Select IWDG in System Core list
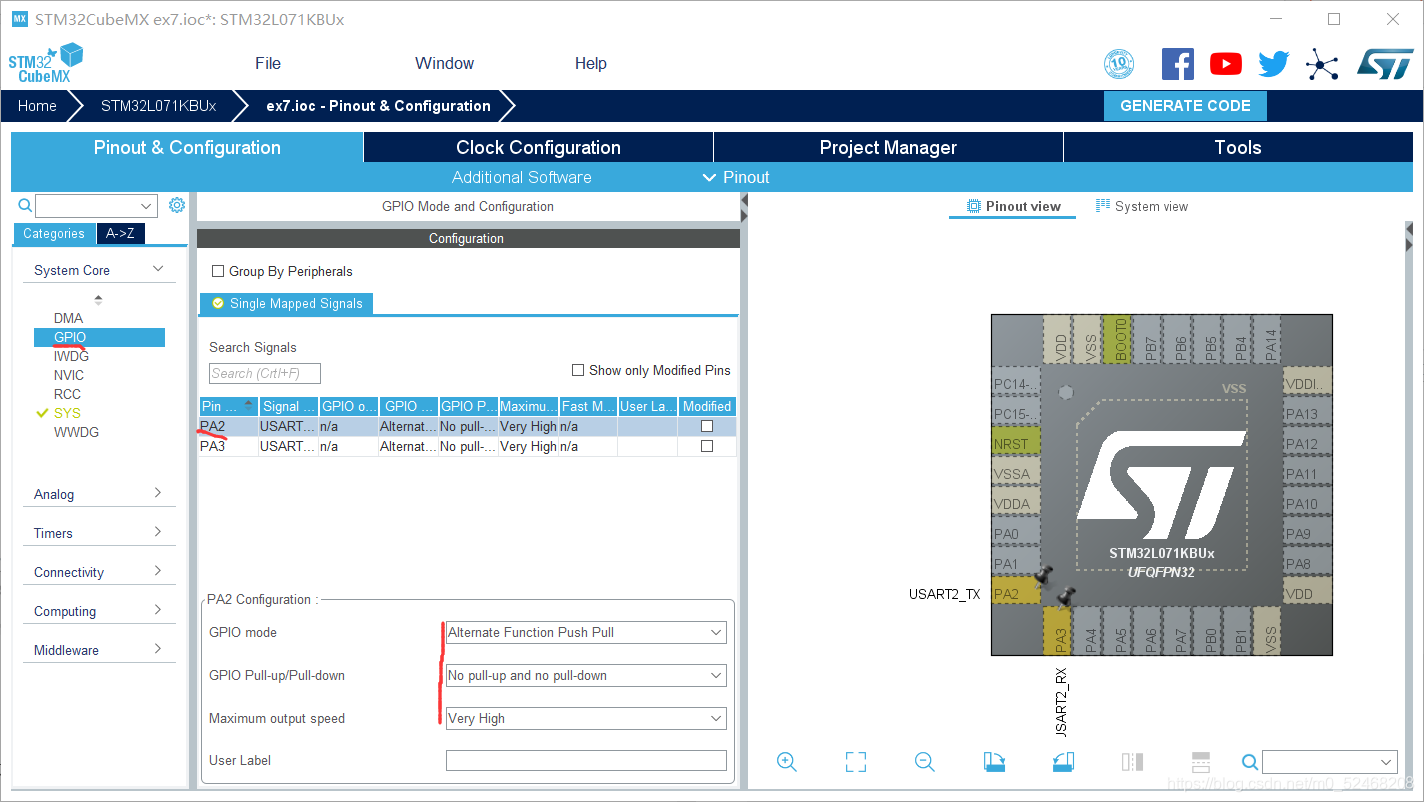This screenshot has height=802, width=1424. [x=71, y=356]
